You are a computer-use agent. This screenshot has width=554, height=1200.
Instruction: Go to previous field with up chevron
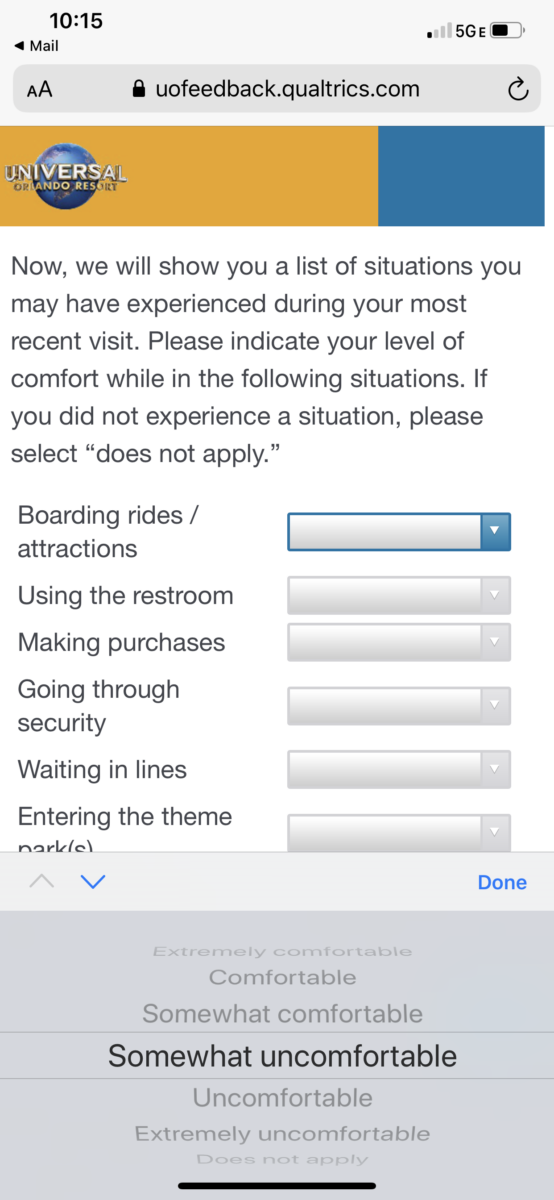pos(42,882)
